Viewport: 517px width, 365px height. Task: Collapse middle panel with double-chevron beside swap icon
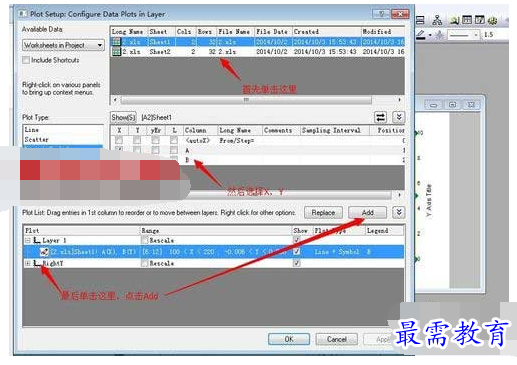399,117
